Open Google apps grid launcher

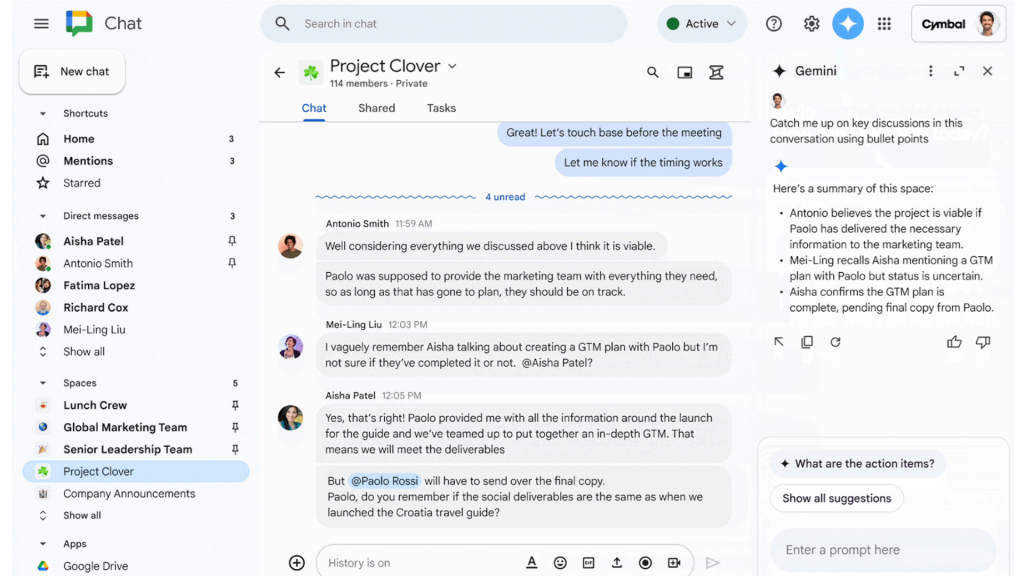884,24
